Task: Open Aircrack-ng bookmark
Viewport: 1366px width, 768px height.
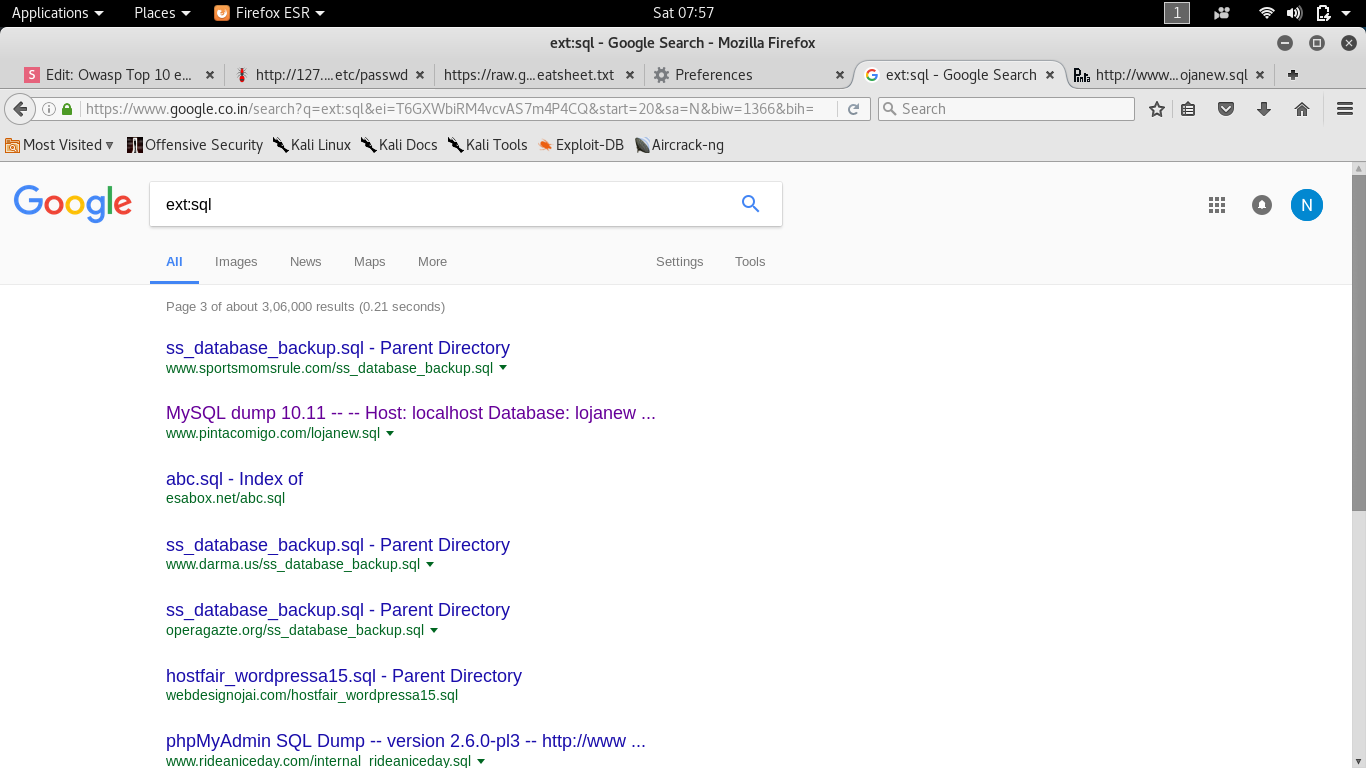Action: click(x=679, y=145)
